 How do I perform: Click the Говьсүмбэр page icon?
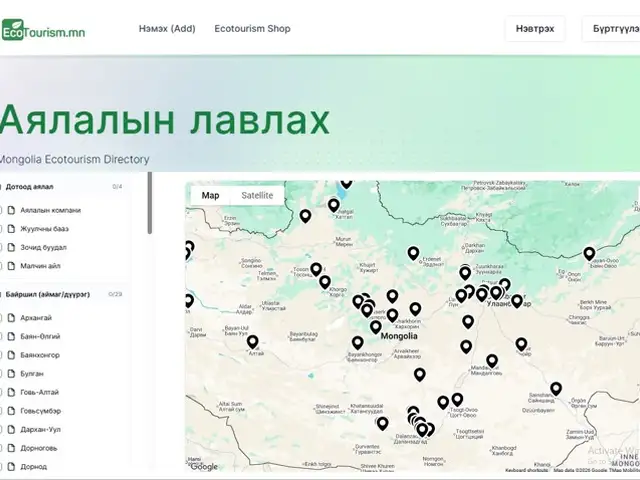pos(11,411)
